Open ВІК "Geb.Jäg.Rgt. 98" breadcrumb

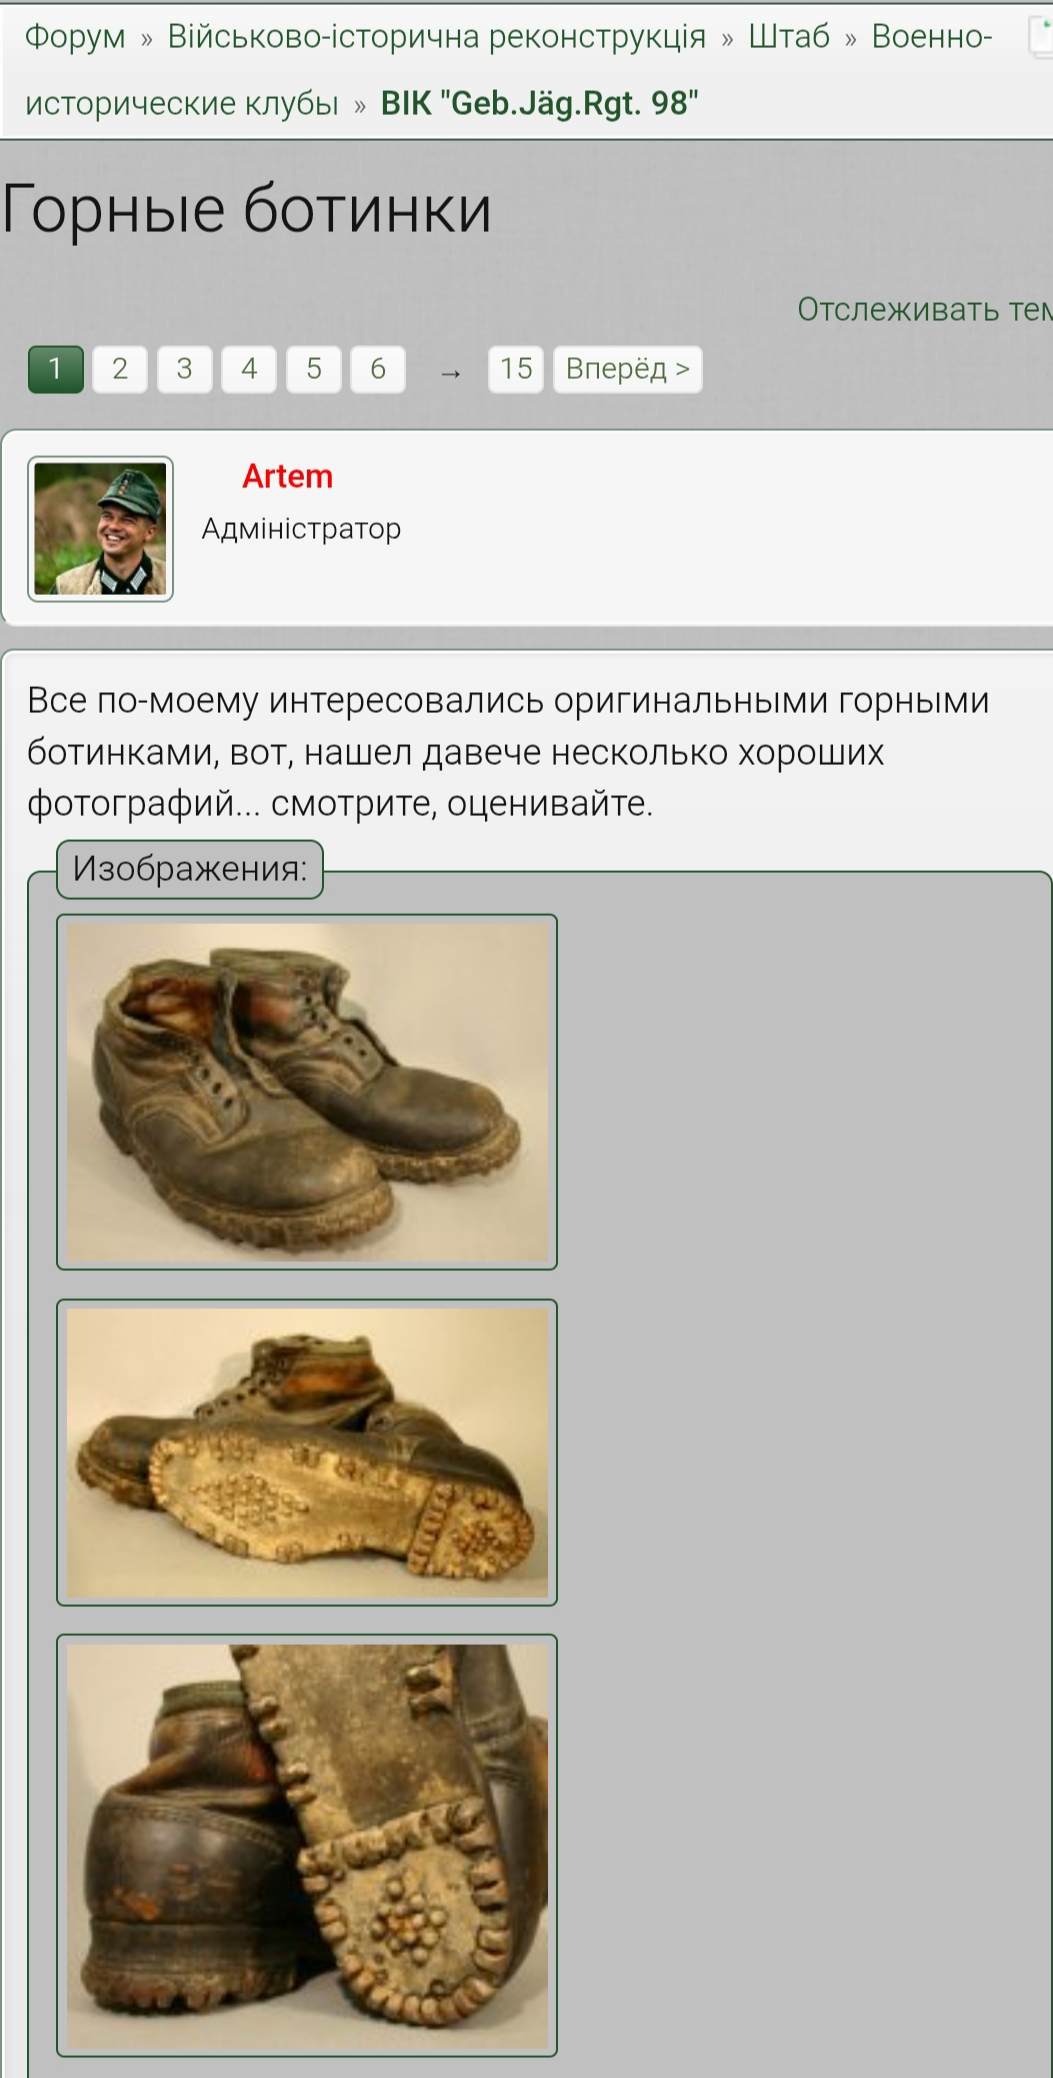point(540,104)
